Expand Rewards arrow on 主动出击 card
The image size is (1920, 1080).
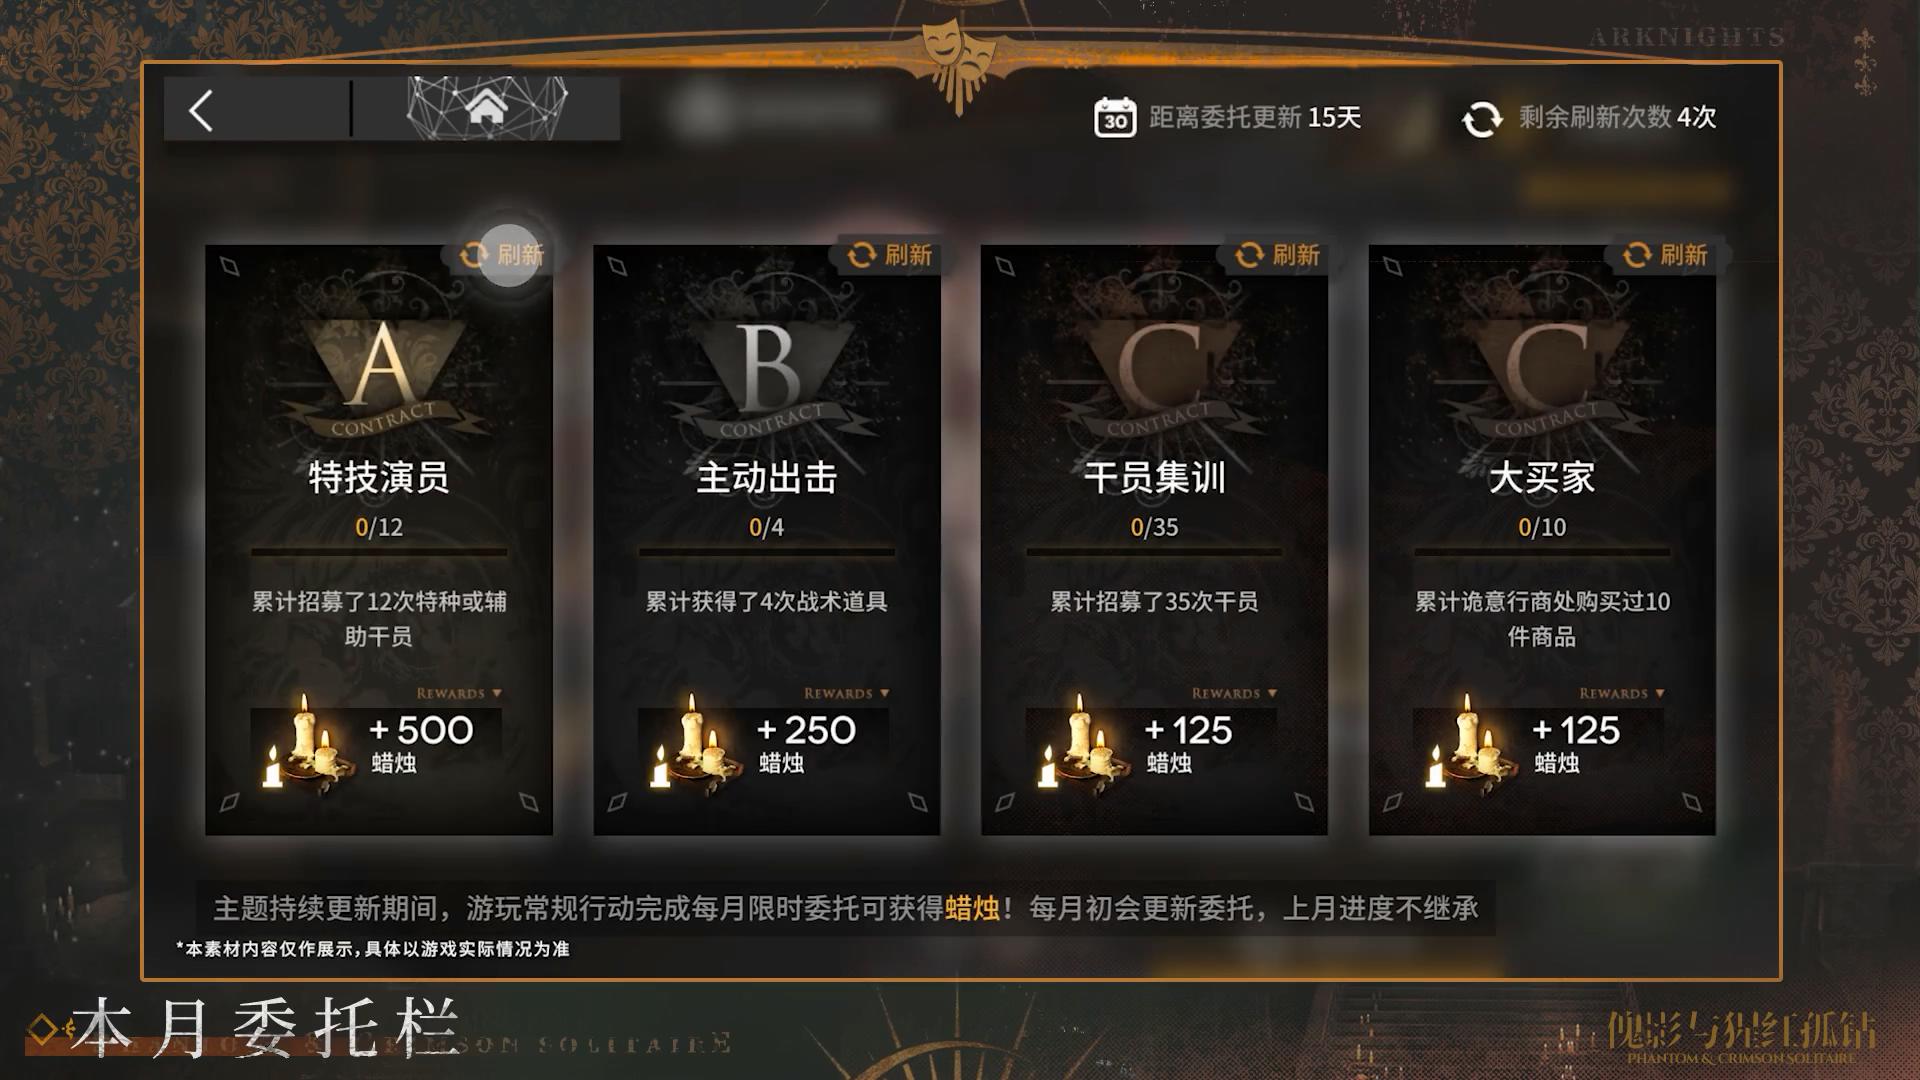(885, 694)
